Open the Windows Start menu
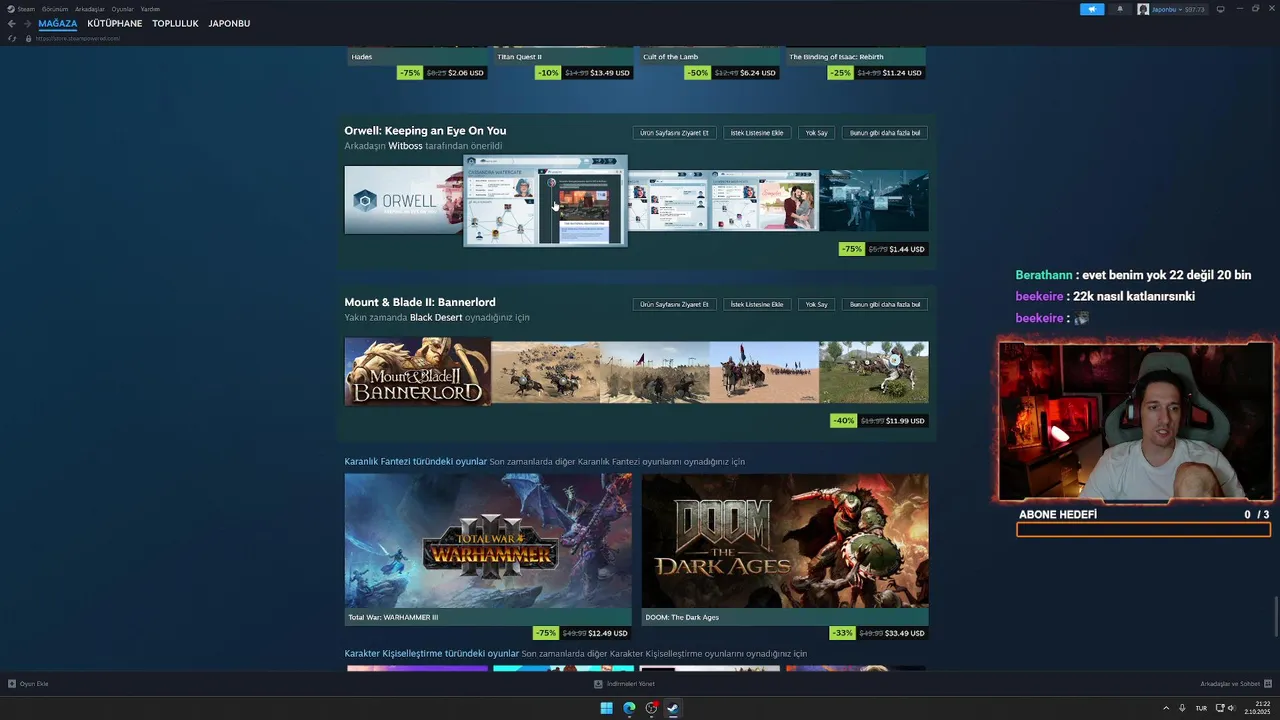1280x720 pixels. point(606,708)
